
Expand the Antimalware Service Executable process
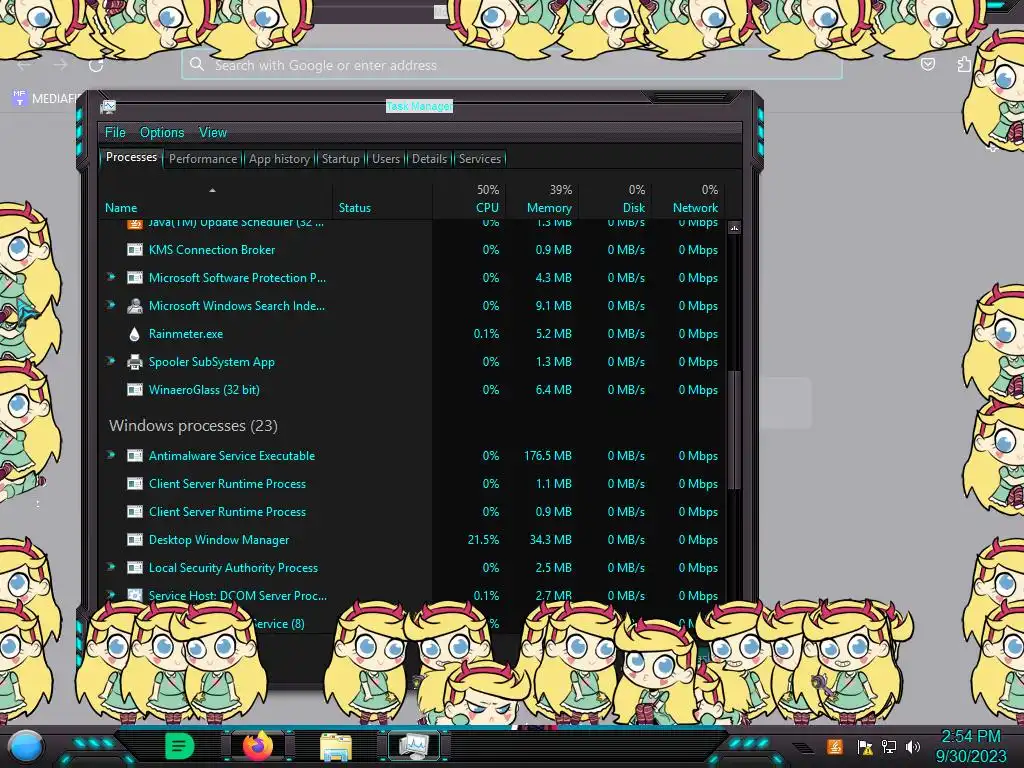111,455
